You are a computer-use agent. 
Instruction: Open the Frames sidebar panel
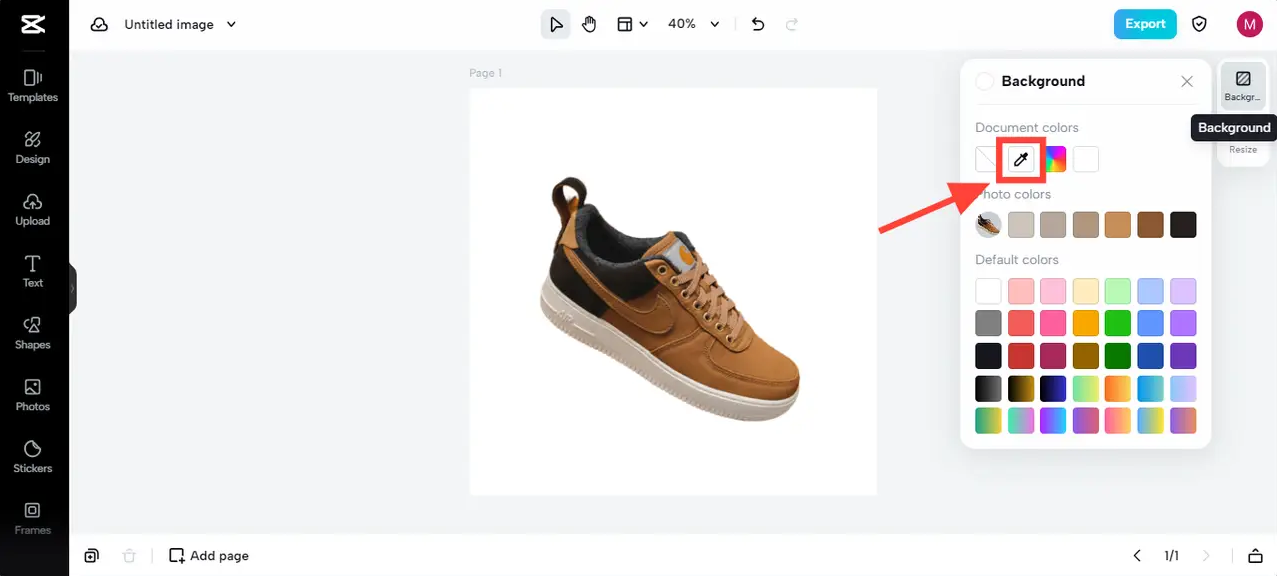[x=33, y=519]
